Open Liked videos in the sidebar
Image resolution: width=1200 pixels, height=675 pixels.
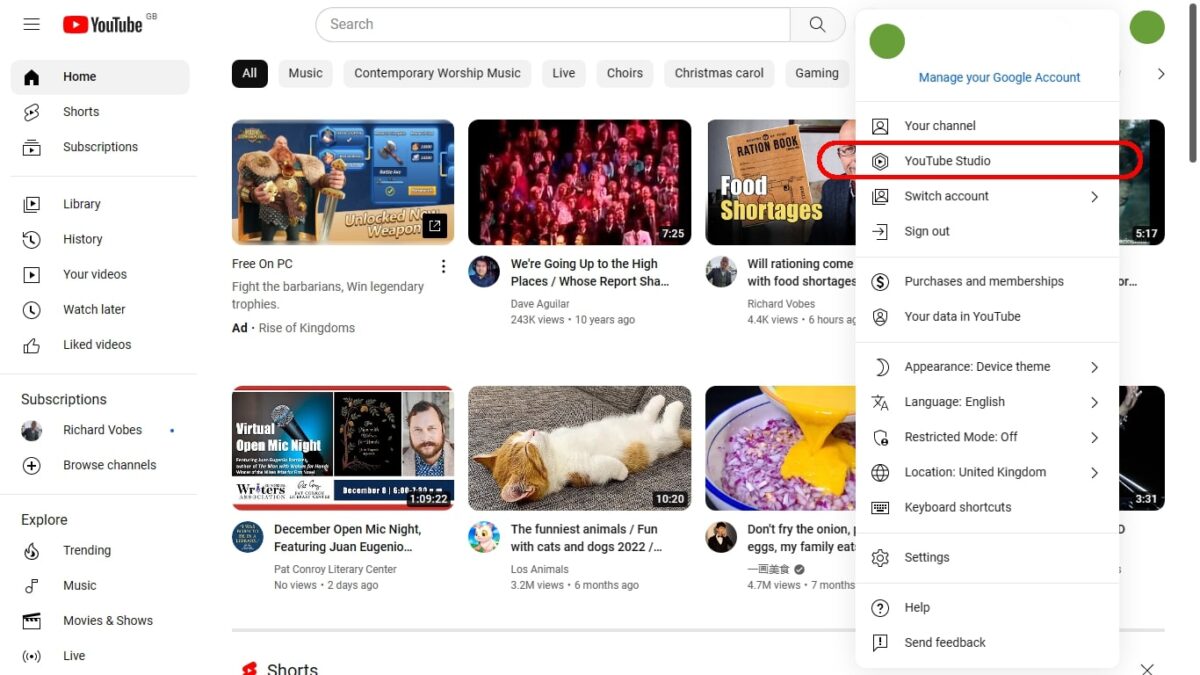point(100,344)
